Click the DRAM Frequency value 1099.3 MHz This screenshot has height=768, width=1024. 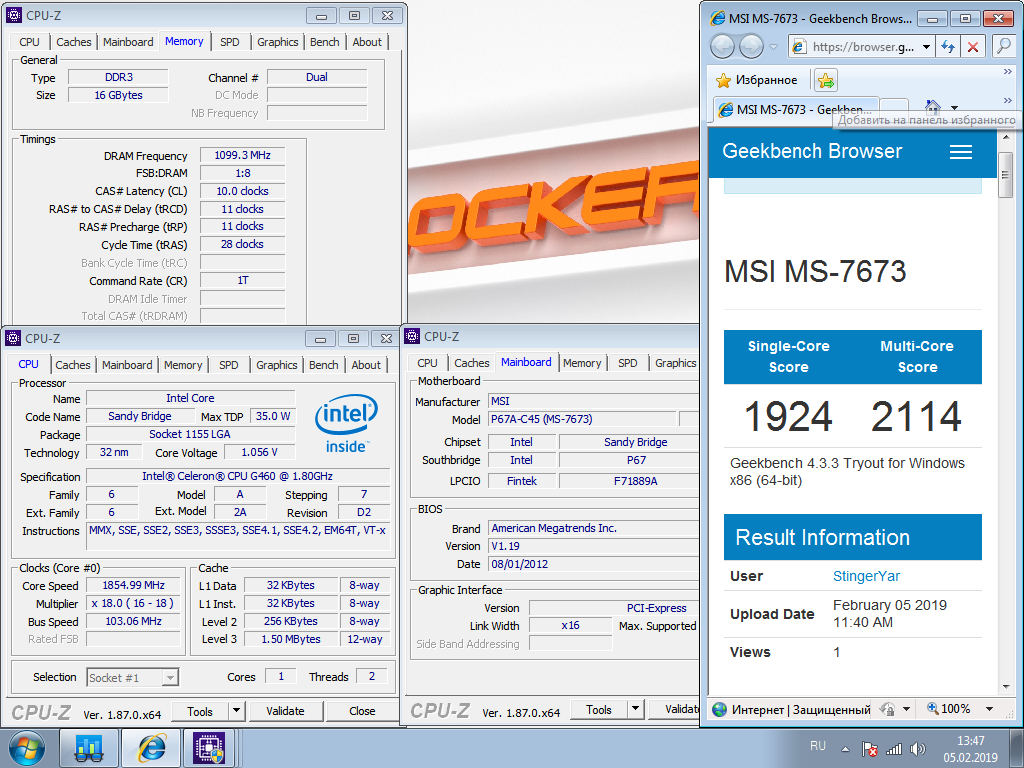[242, 155]
